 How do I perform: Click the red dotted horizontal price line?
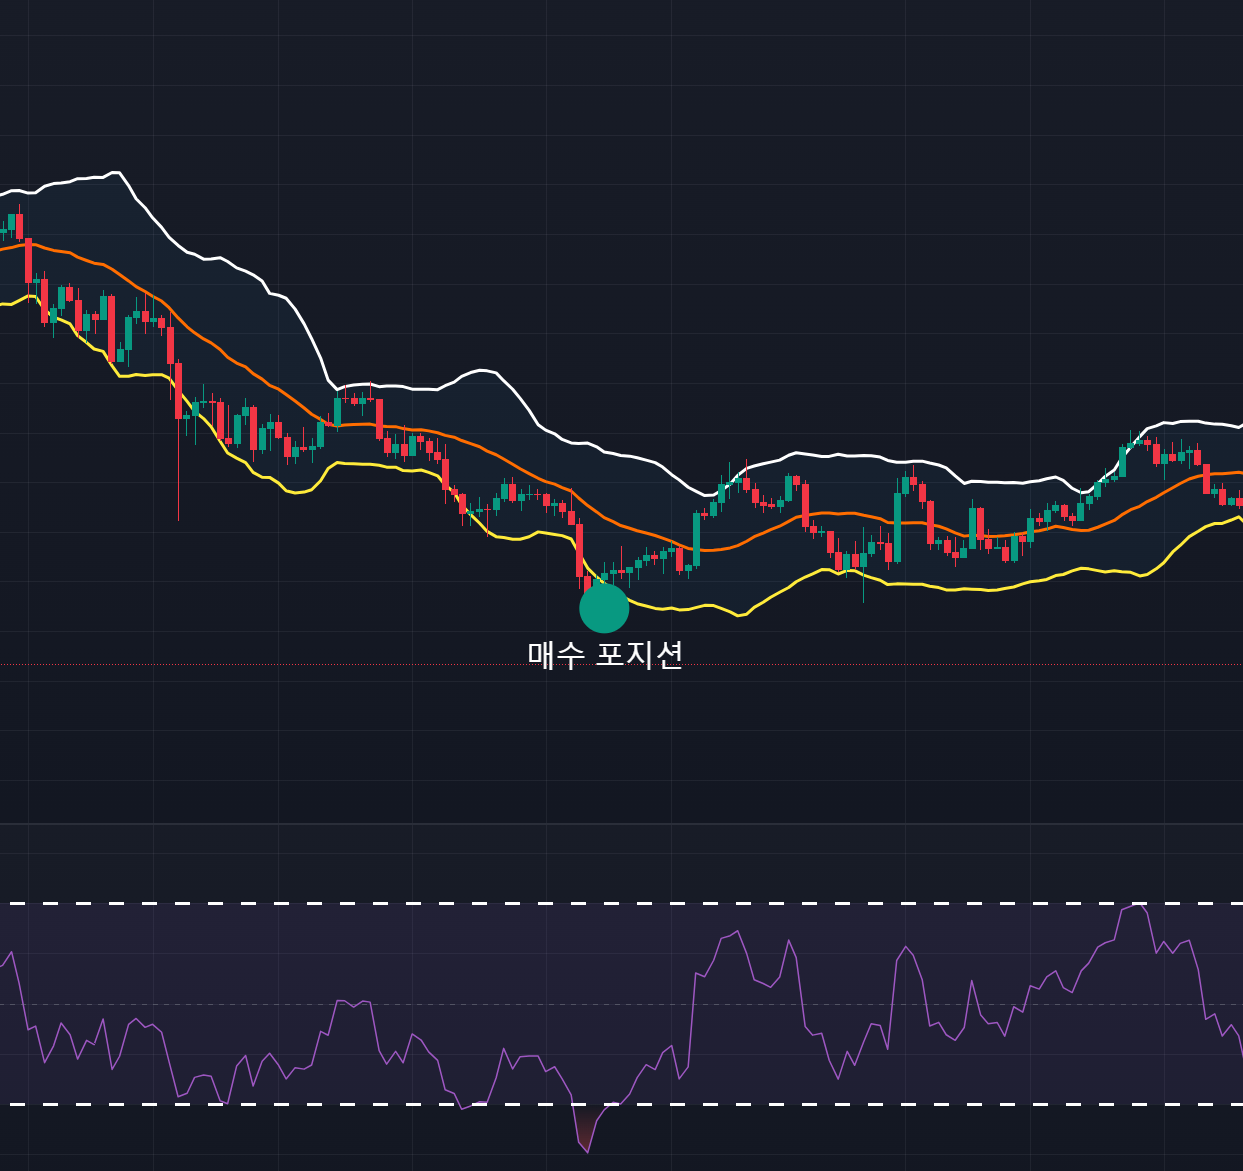621,664
